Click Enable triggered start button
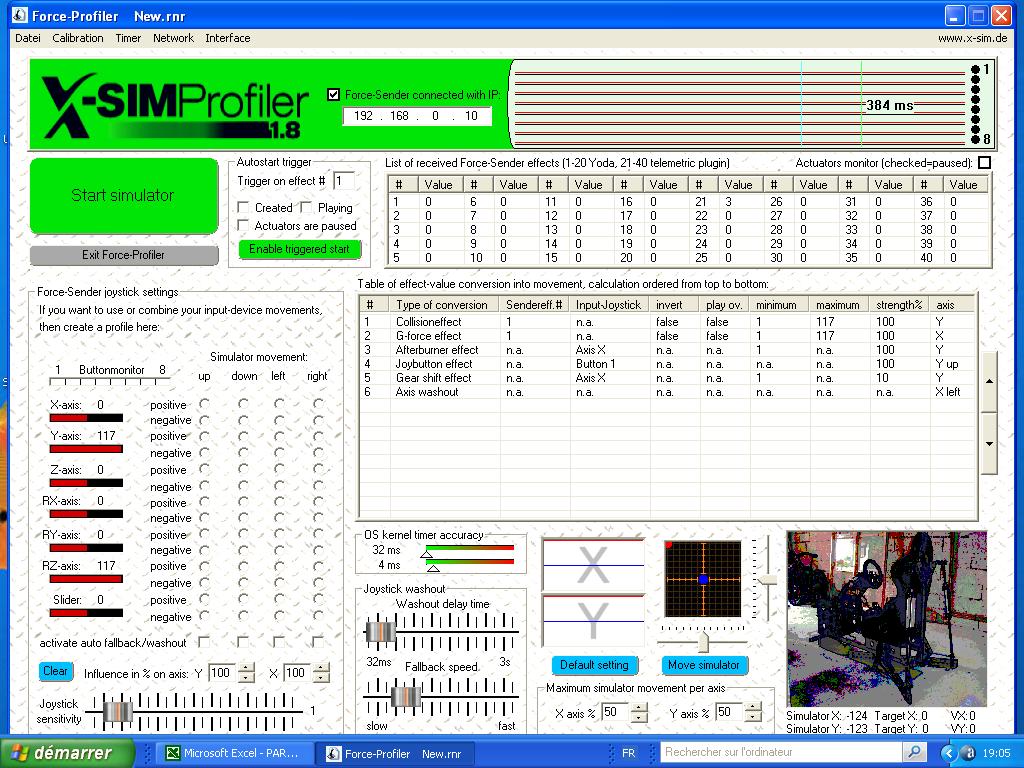The image size is (1024, 768). click(x=299, y=249)
